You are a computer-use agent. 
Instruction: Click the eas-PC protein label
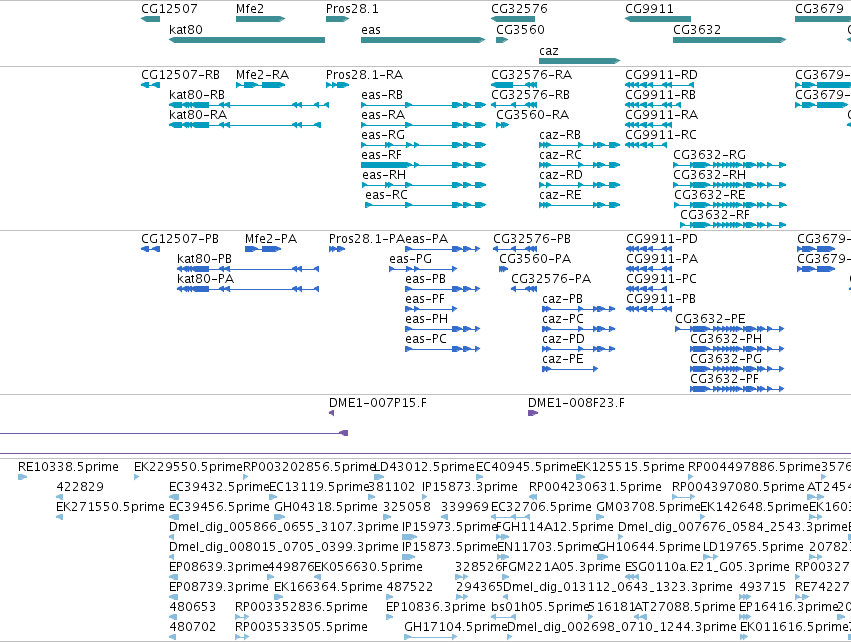pyautogui.click(x=426, y=339)
